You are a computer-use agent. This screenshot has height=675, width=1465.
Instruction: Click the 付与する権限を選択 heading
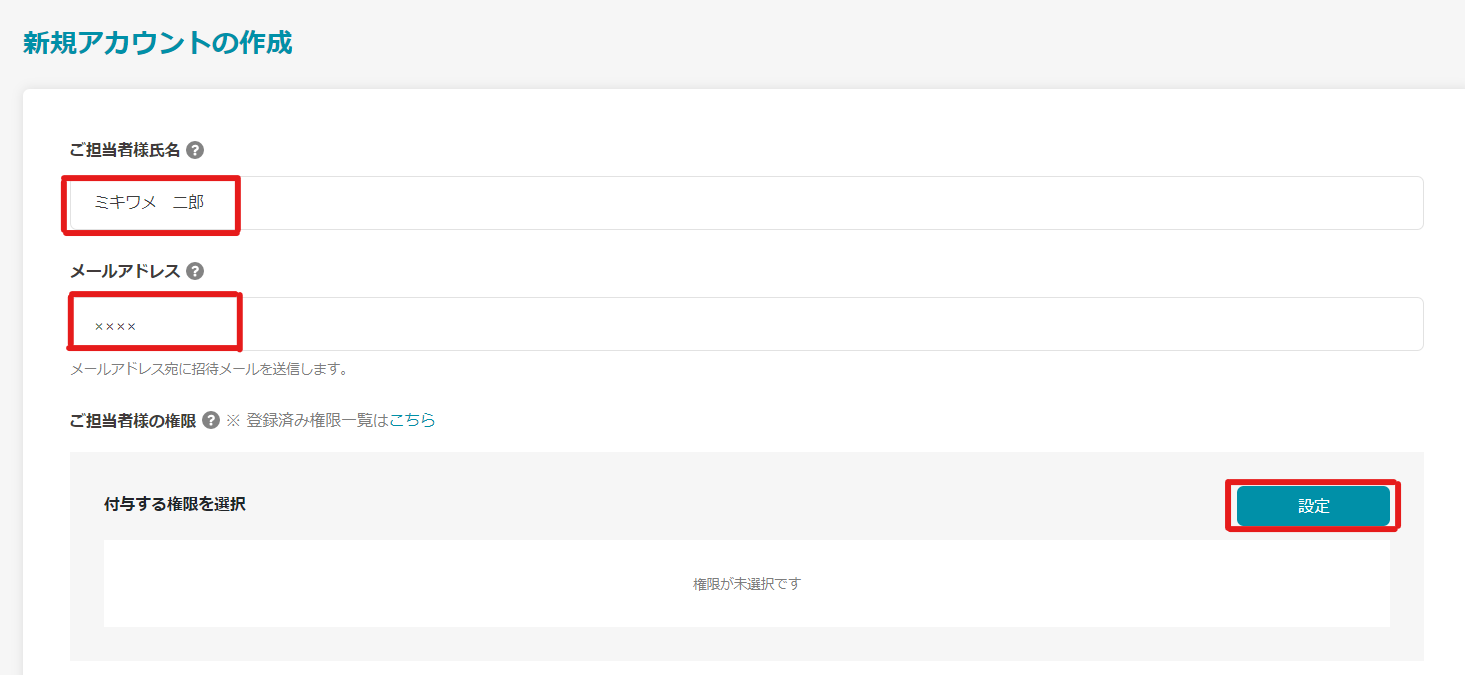pyautogui.click(x=174, y=504)
